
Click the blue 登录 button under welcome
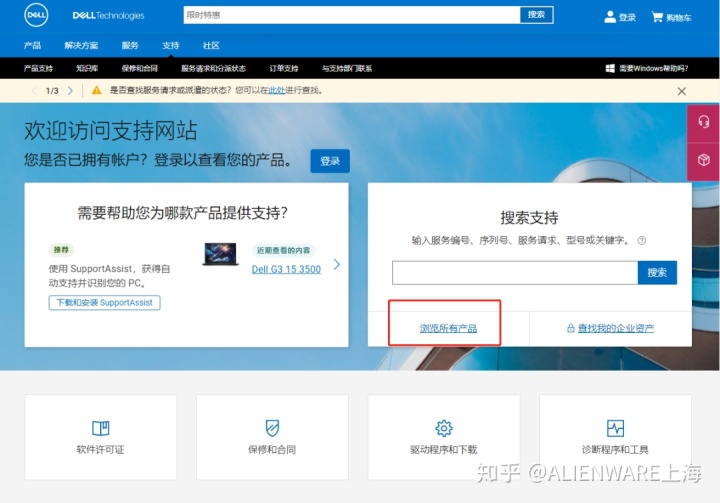[330, 161]
